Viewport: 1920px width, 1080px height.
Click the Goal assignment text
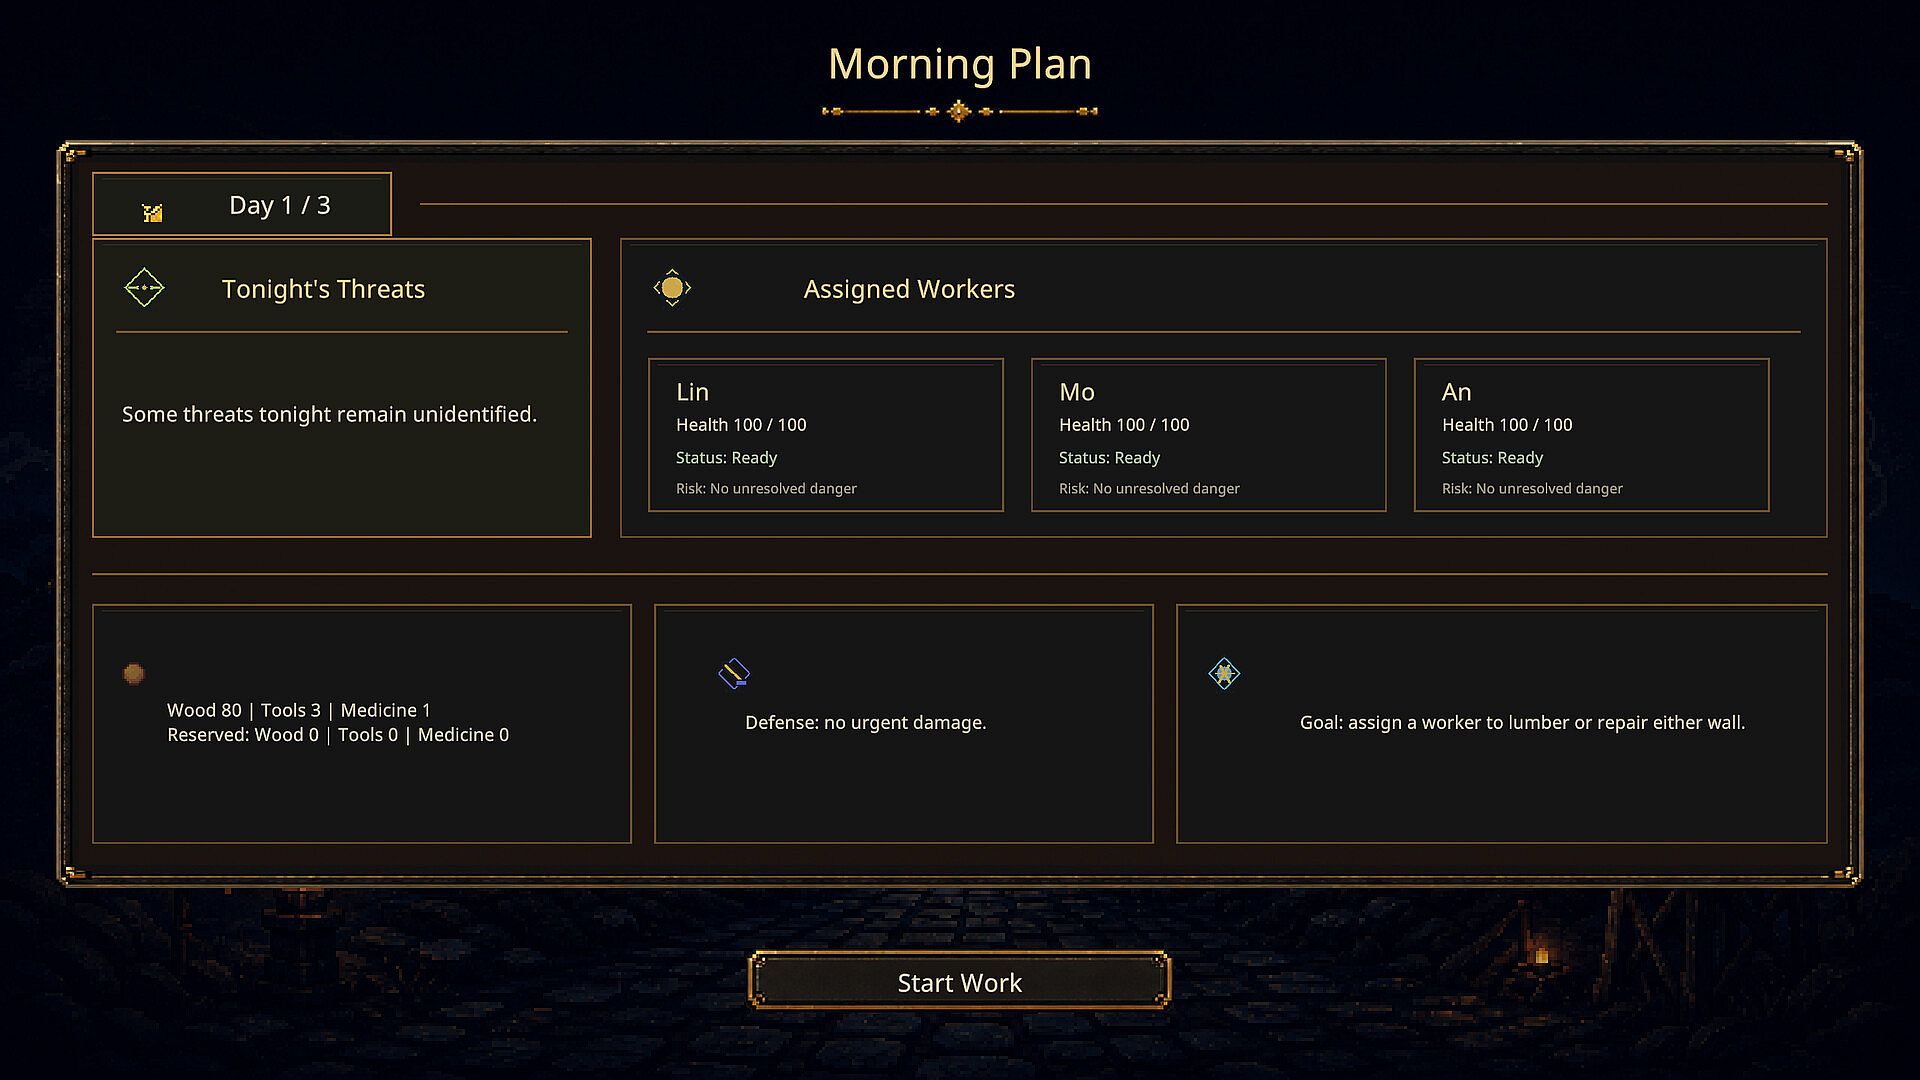[1523, 722]
